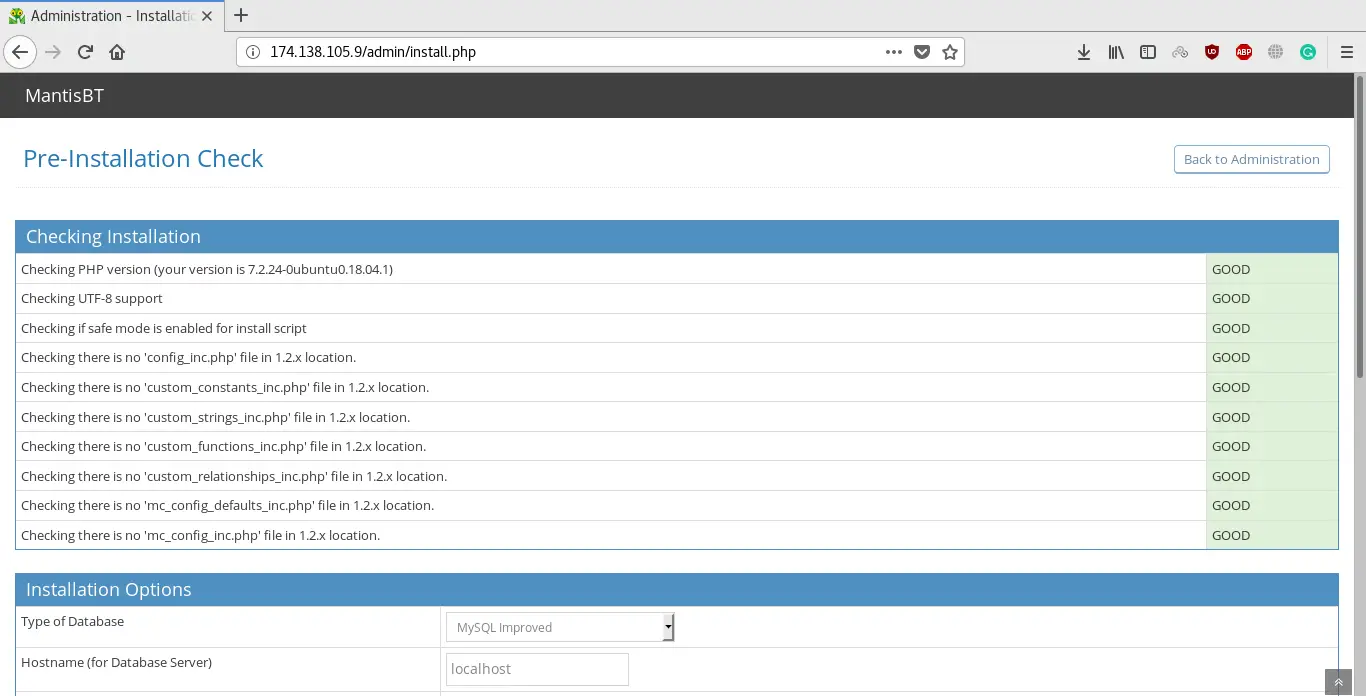Go back to previous page
Screen dimensions: 1366x696
click(20, 52)
